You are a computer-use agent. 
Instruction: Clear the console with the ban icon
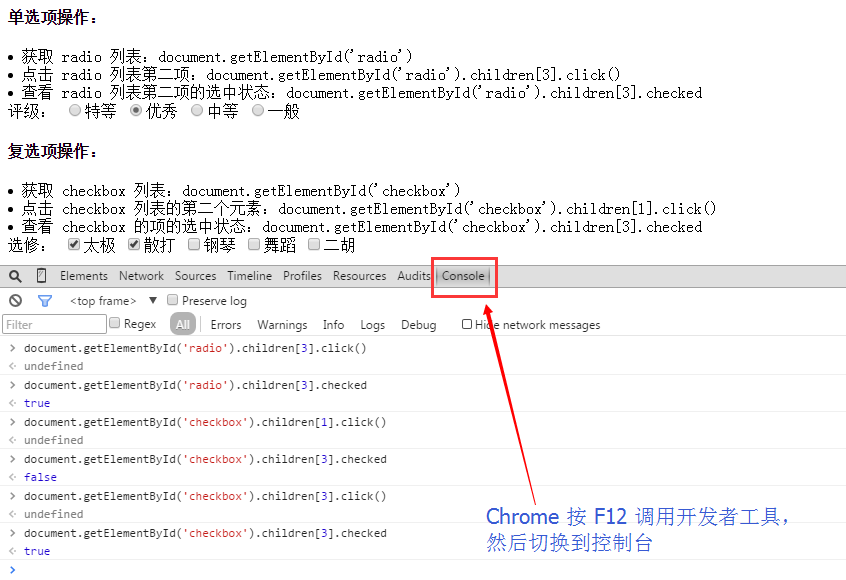(x=16, y=301)
